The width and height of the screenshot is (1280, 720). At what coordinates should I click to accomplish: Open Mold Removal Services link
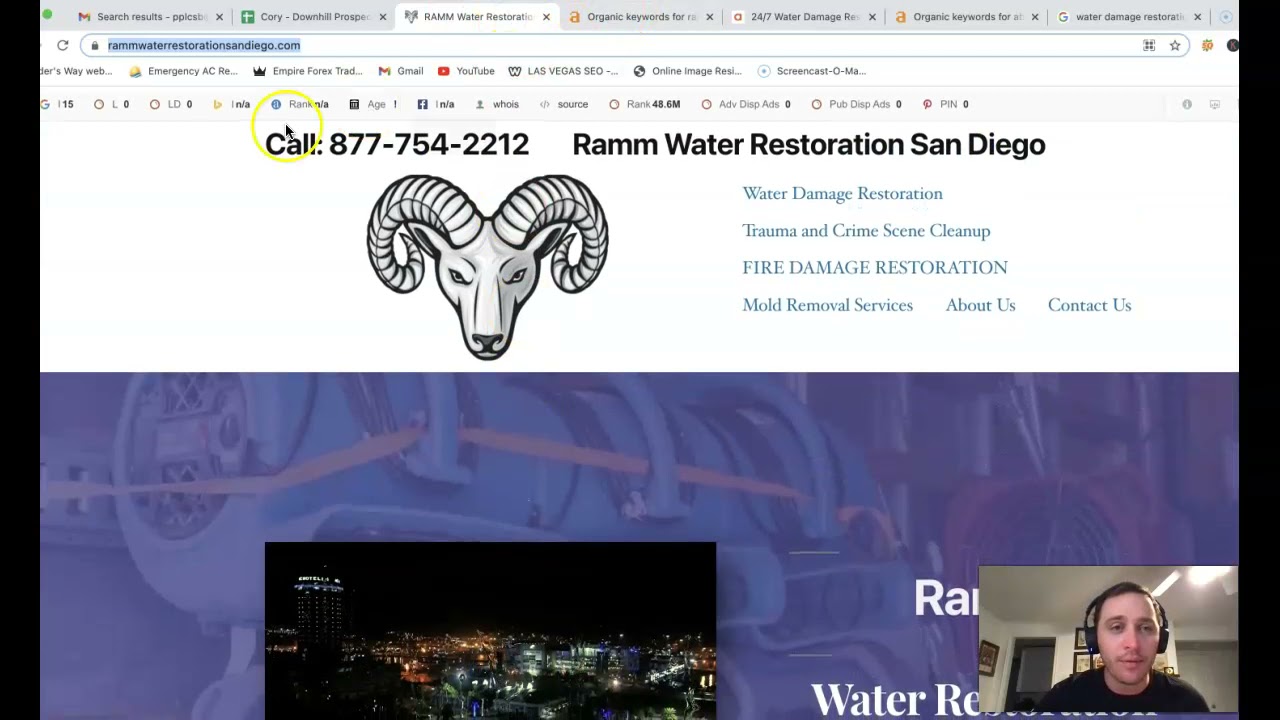[827, 305]
